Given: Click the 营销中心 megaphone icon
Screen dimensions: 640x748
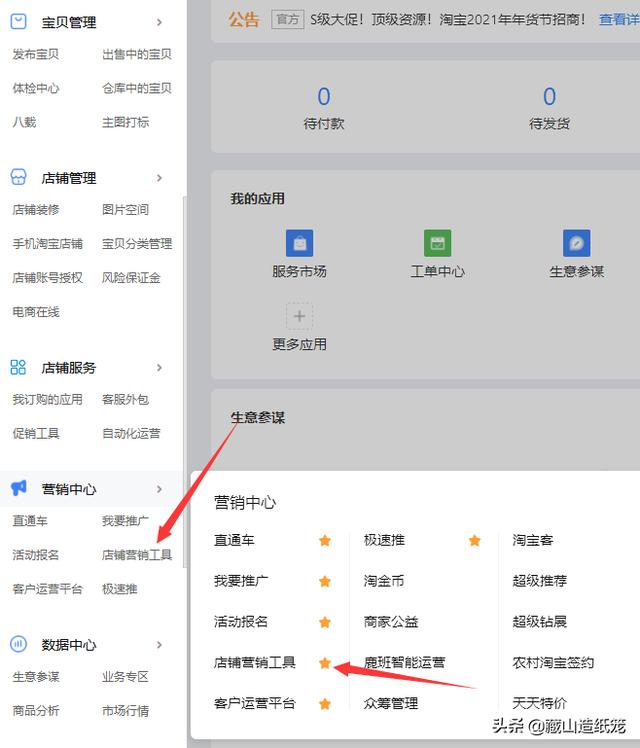Looking at the screenshot, I should pyautogui.click(x=19, y=488).
